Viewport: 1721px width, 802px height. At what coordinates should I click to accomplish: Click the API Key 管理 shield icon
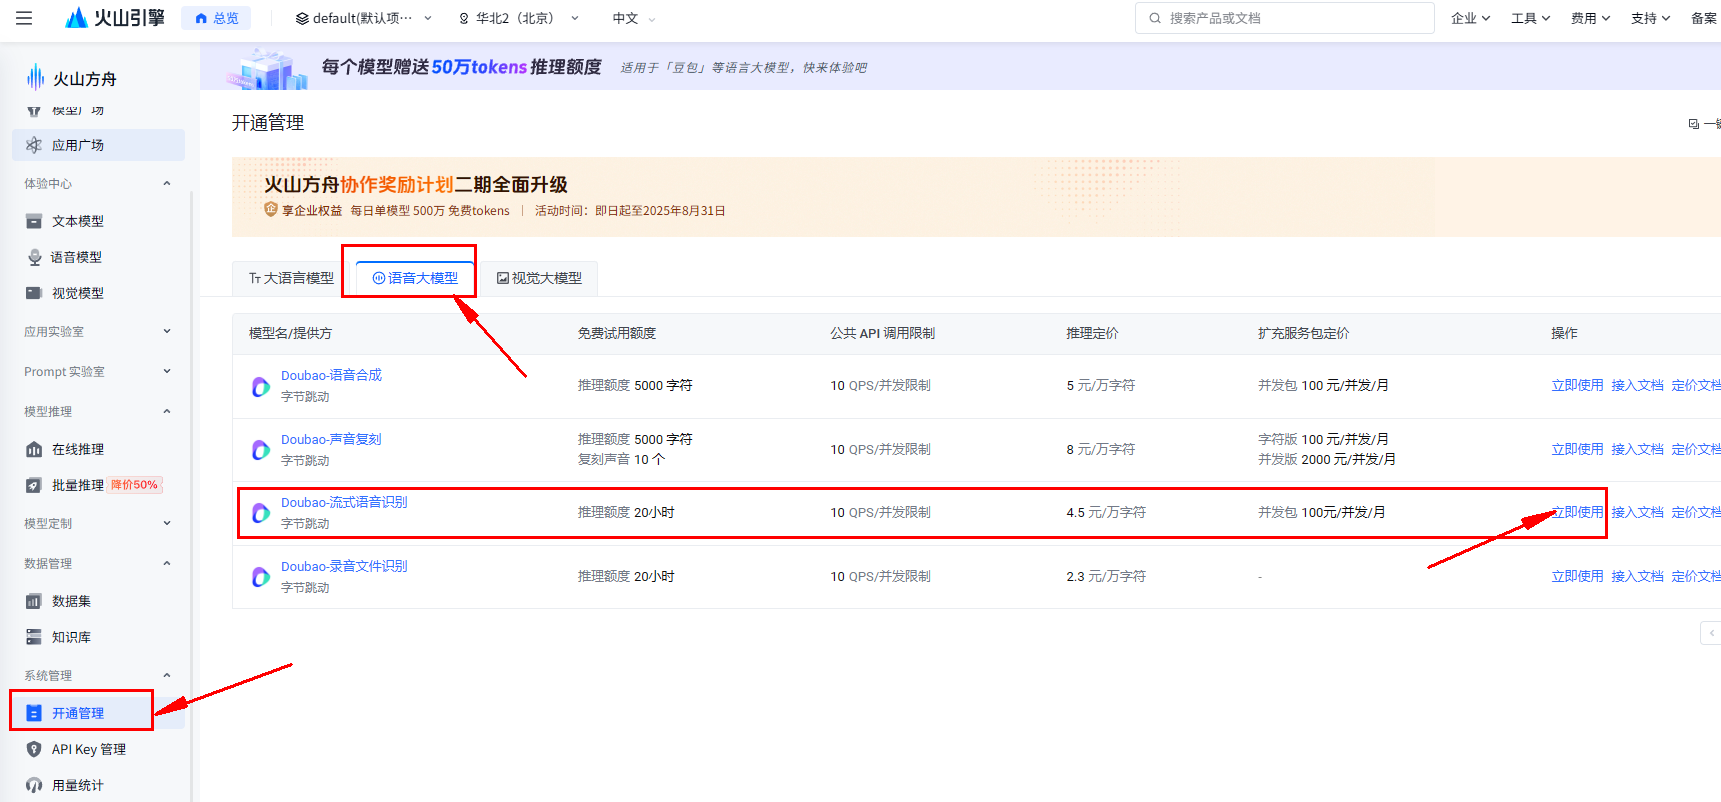point(34,749)
